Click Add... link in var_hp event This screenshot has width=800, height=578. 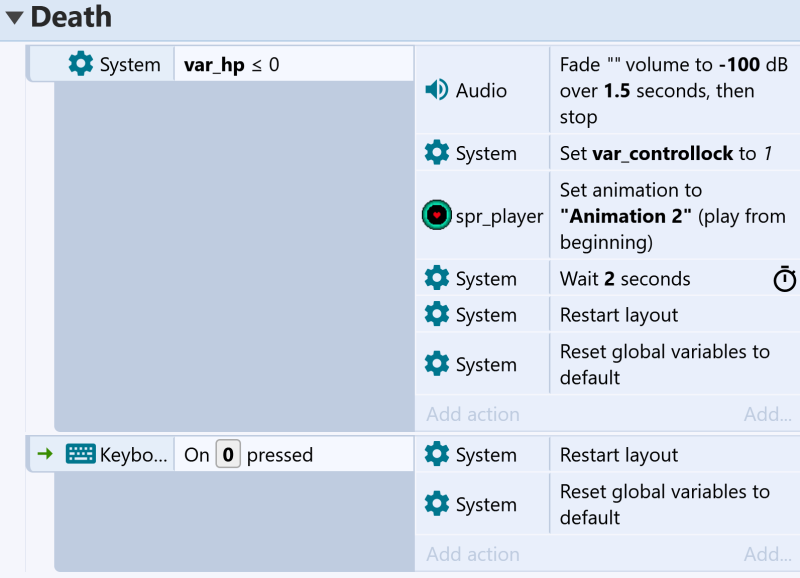point(767,414)
